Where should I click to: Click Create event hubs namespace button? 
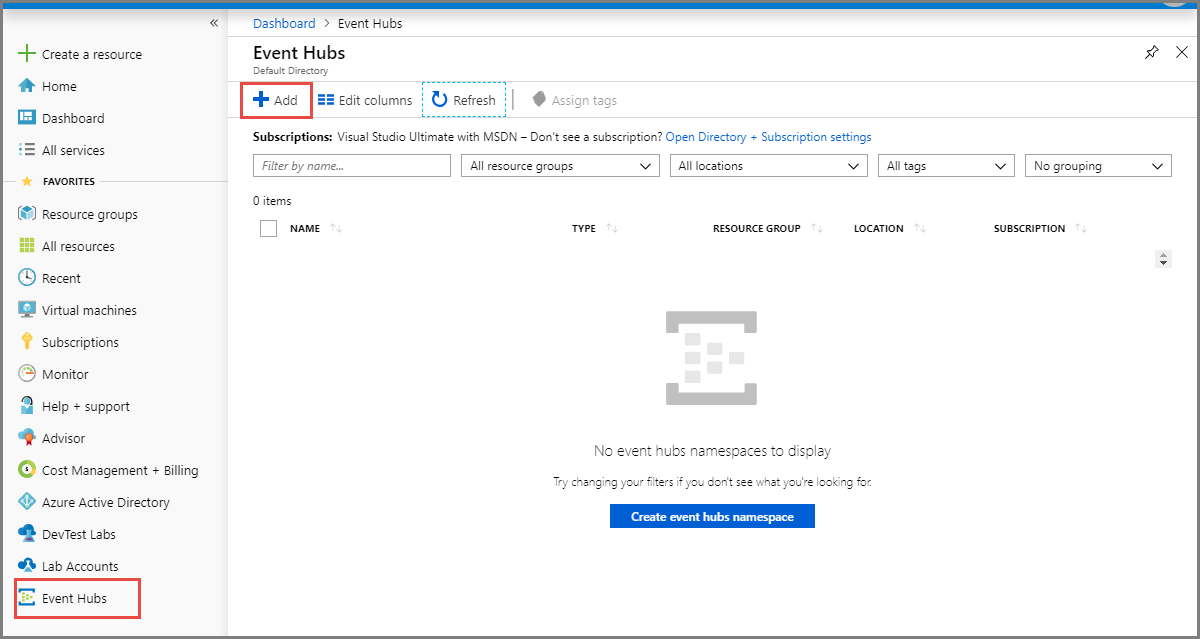tap(712, 517)
